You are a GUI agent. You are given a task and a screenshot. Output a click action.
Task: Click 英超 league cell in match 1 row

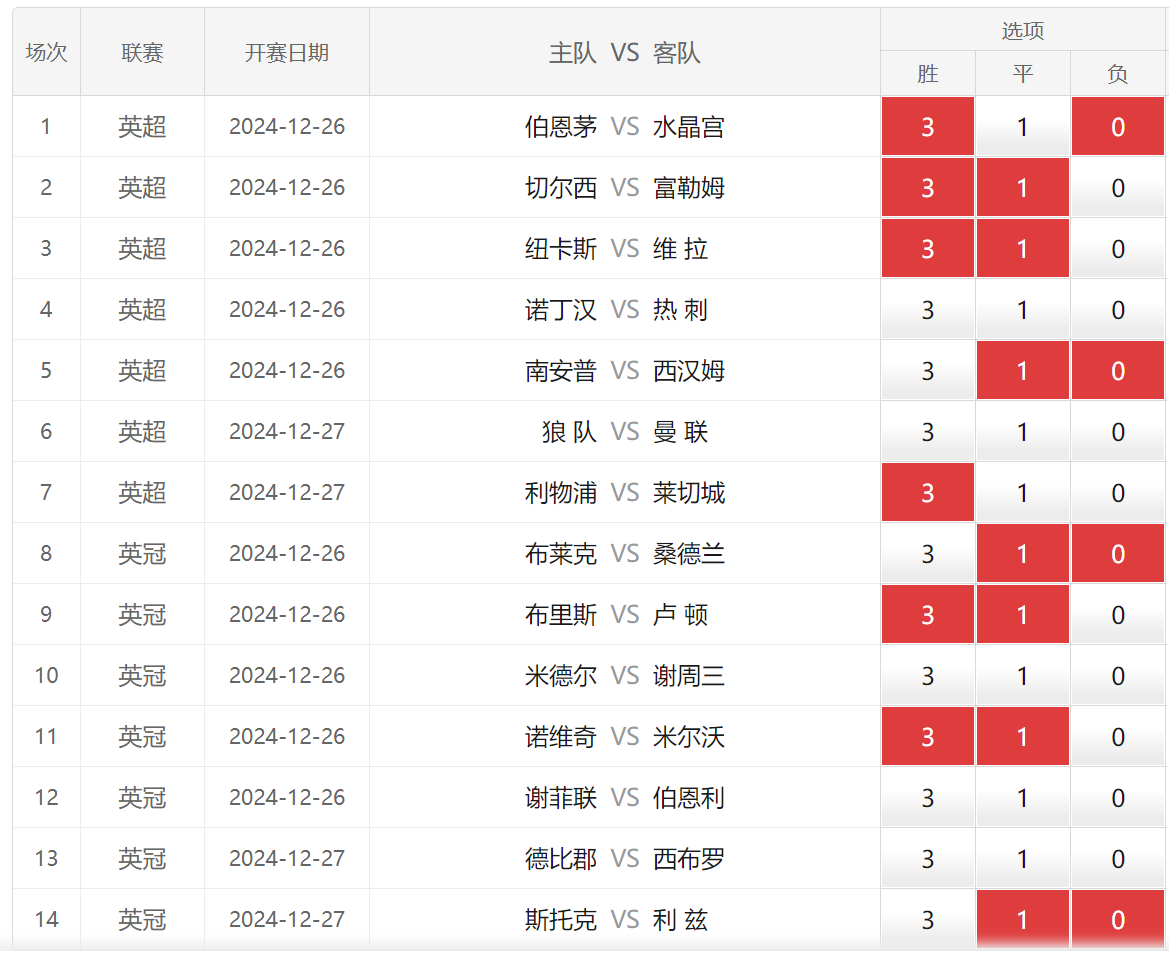point(142,126)
